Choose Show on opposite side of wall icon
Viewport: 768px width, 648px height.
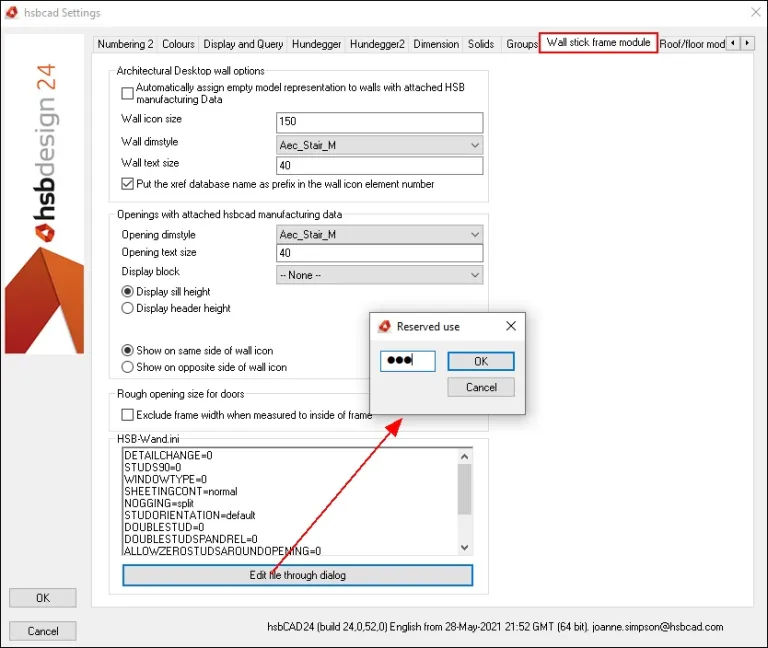[x=127, y=367]
